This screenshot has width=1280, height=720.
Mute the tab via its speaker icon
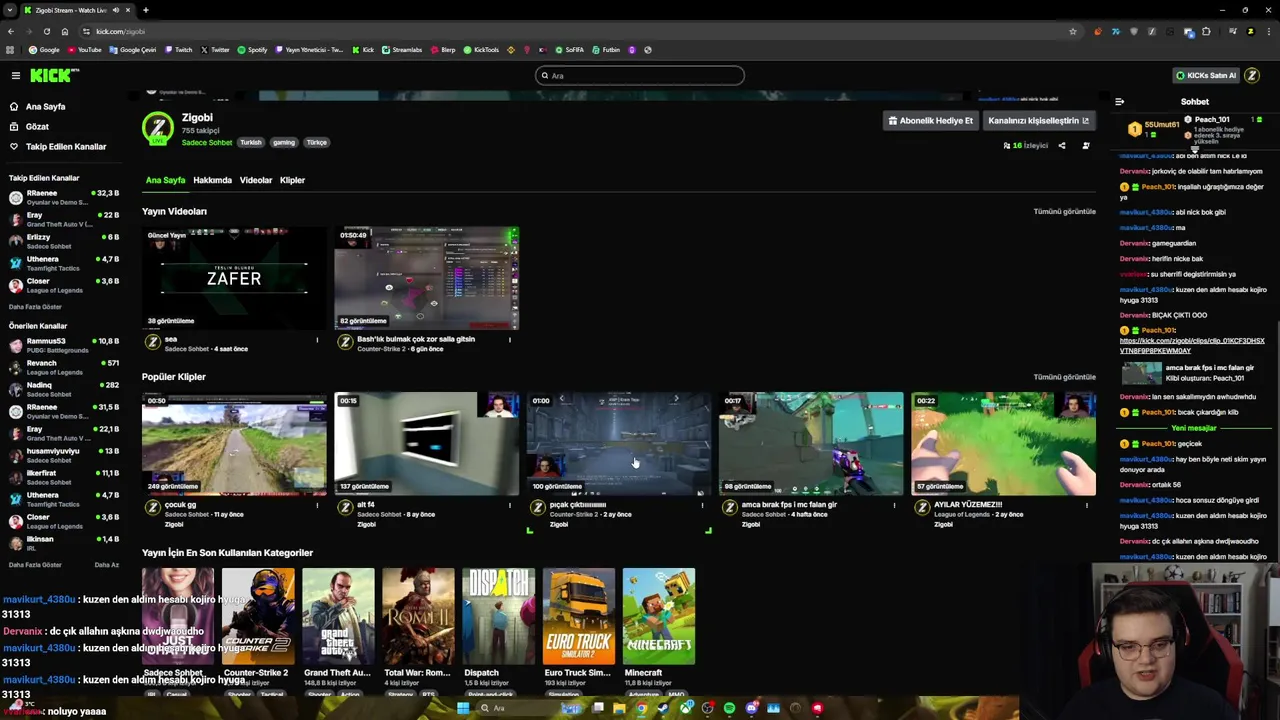click(115, 10)
